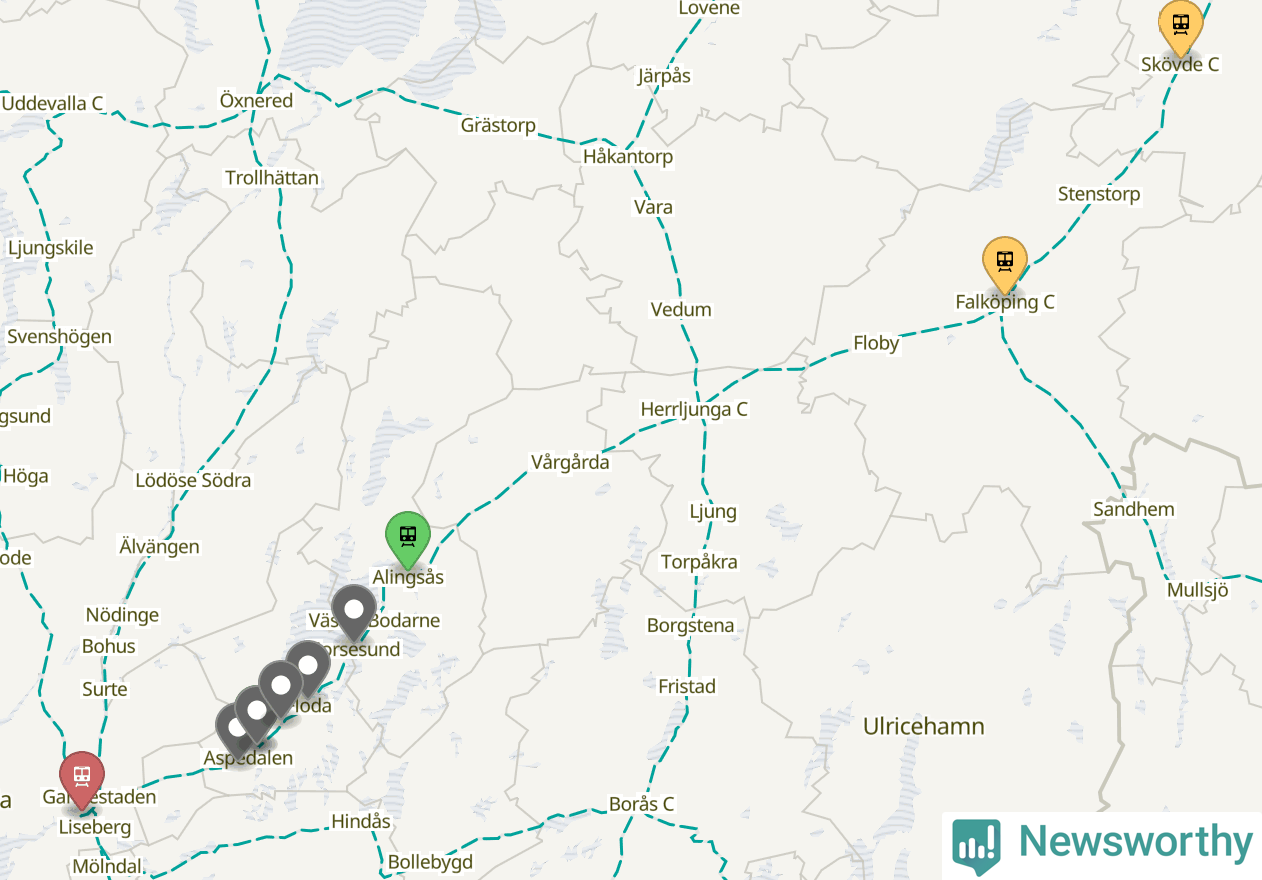Screen dimensions: 1262x880
Task: Open the Newsworthy logo link
Action: tap(1102, 844)
